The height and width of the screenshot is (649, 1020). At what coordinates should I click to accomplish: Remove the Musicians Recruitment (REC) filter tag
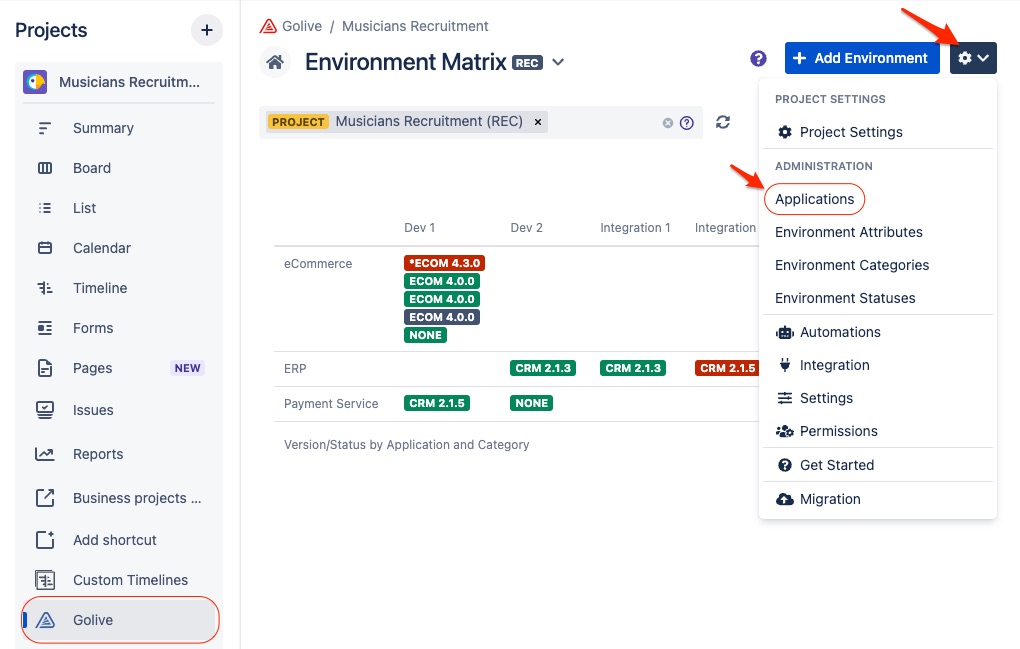coord(538,122)
